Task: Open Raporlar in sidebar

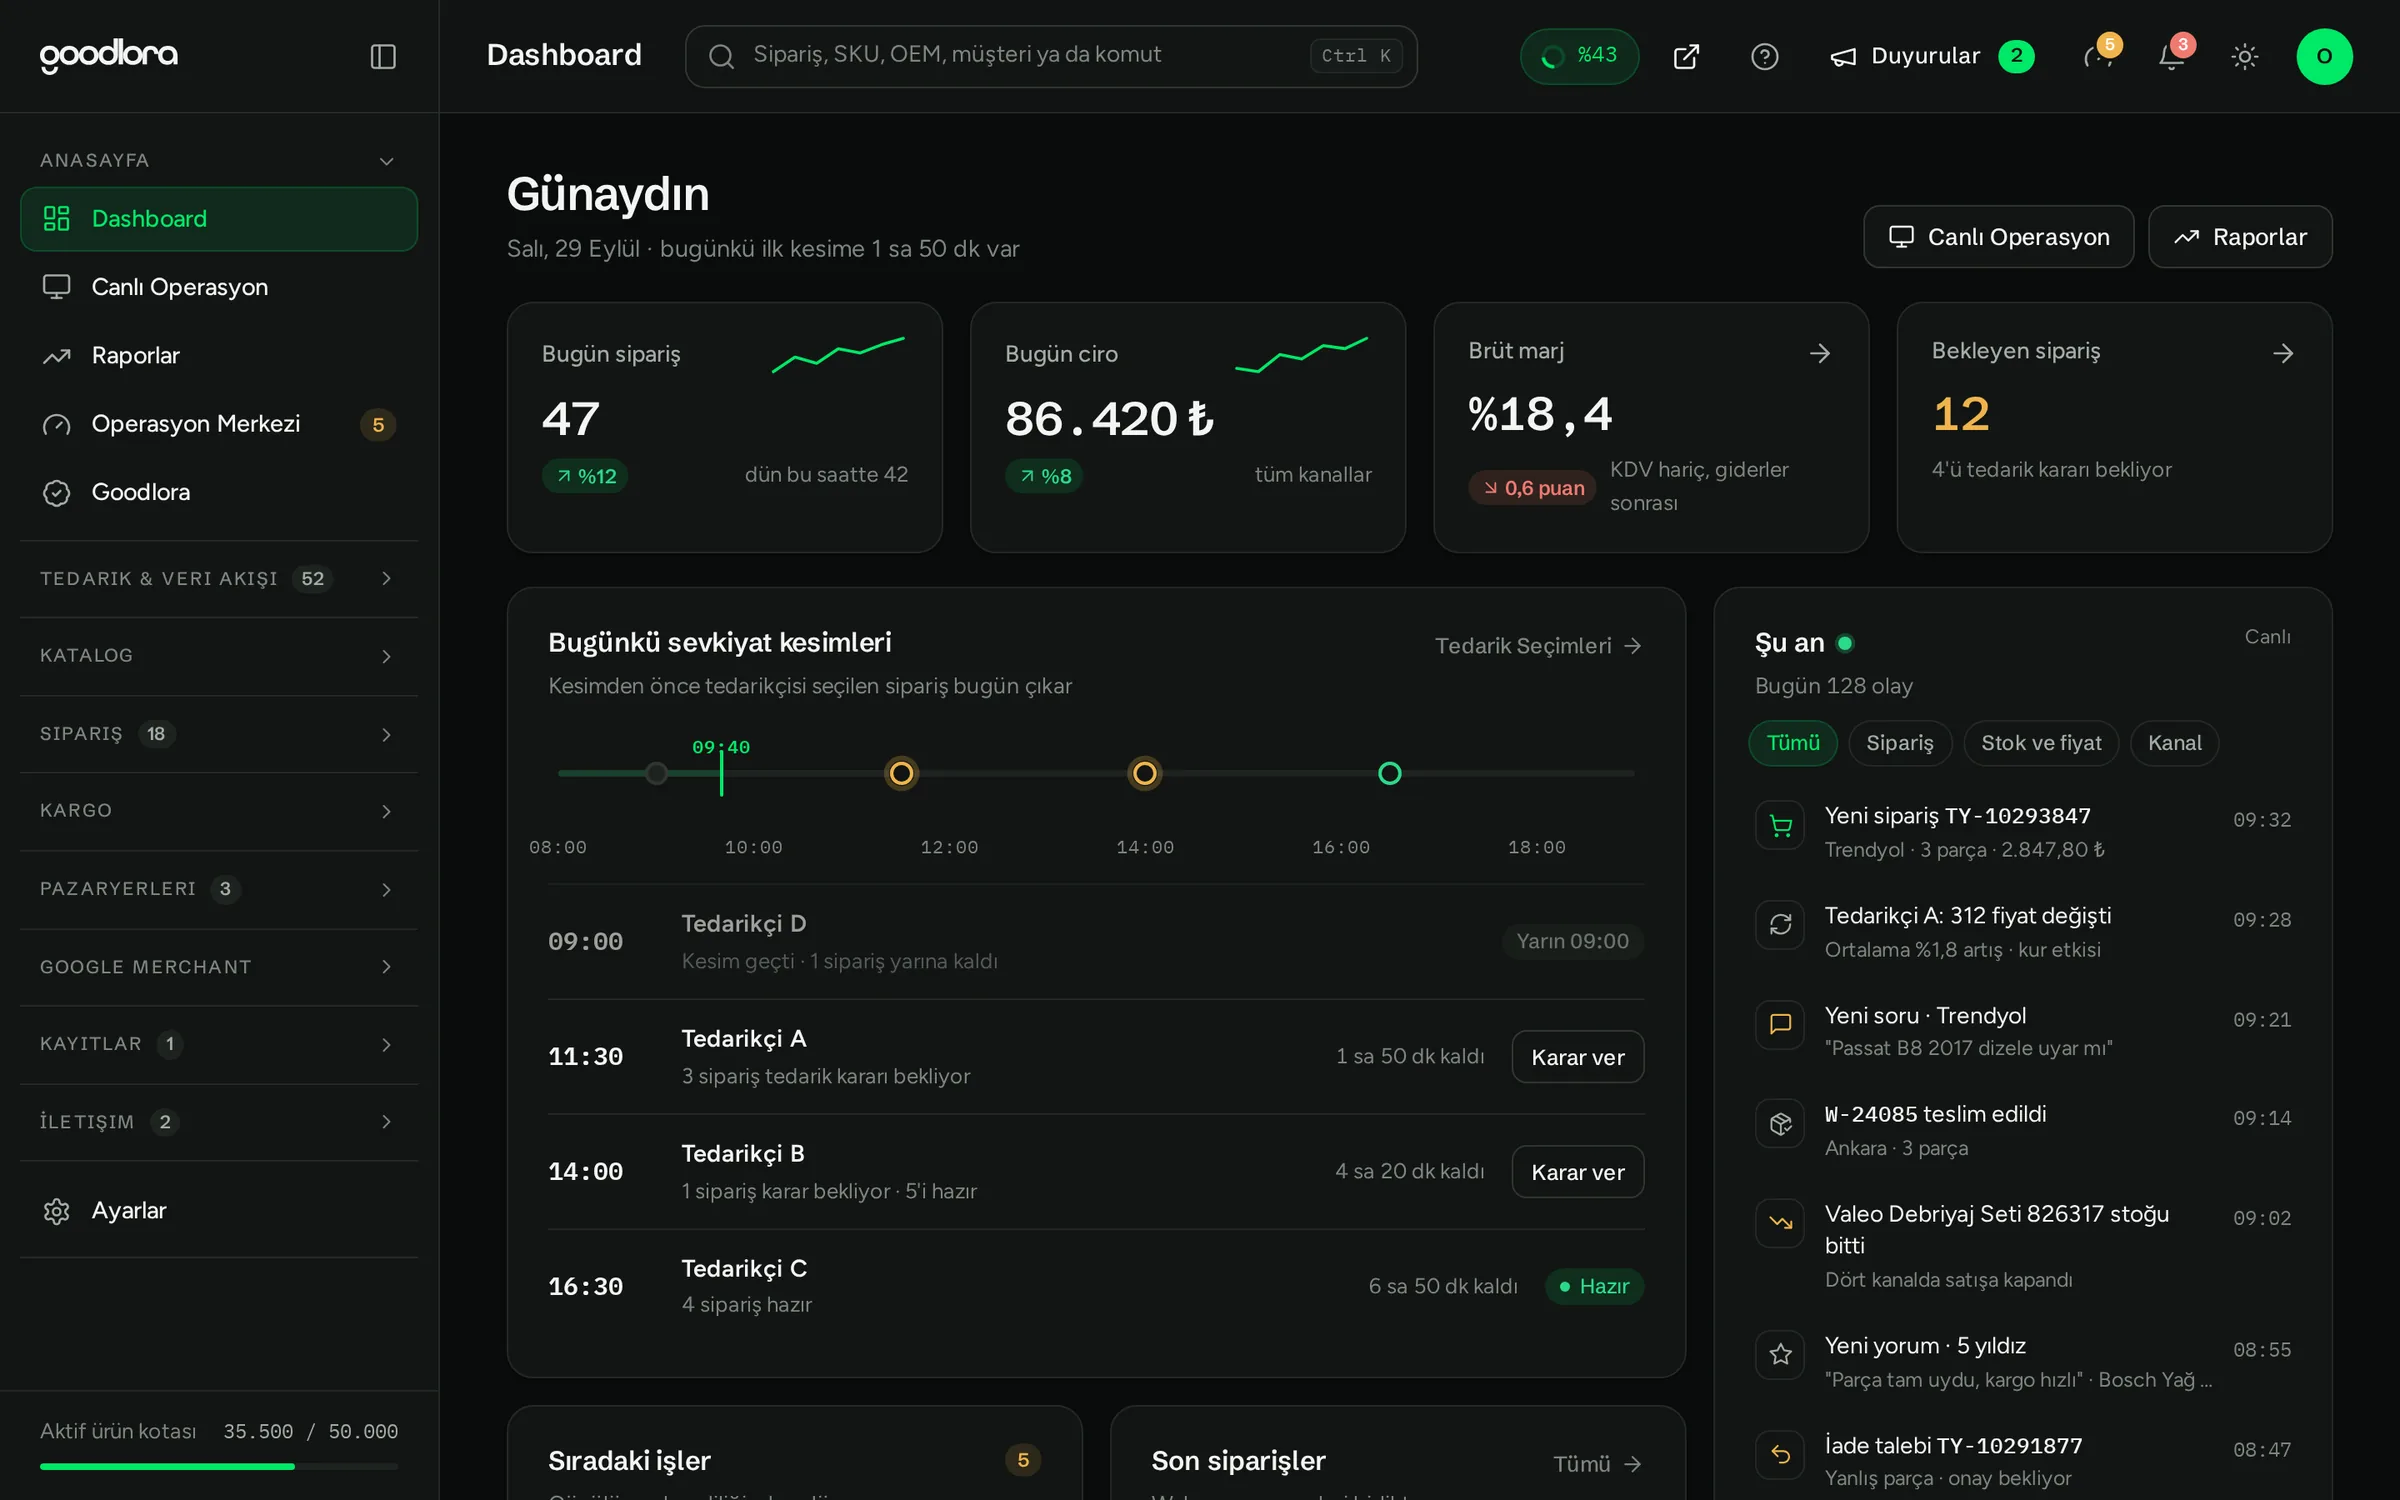Action: 219,355
